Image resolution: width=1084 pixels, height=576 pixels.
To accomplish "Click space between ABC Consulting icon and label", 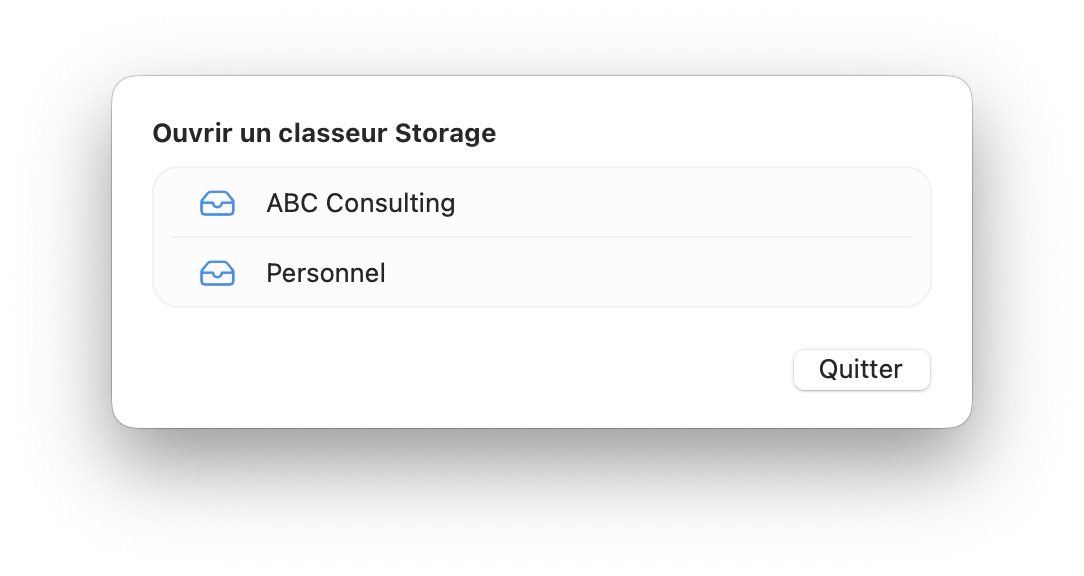I will click(x=250, y=203).
